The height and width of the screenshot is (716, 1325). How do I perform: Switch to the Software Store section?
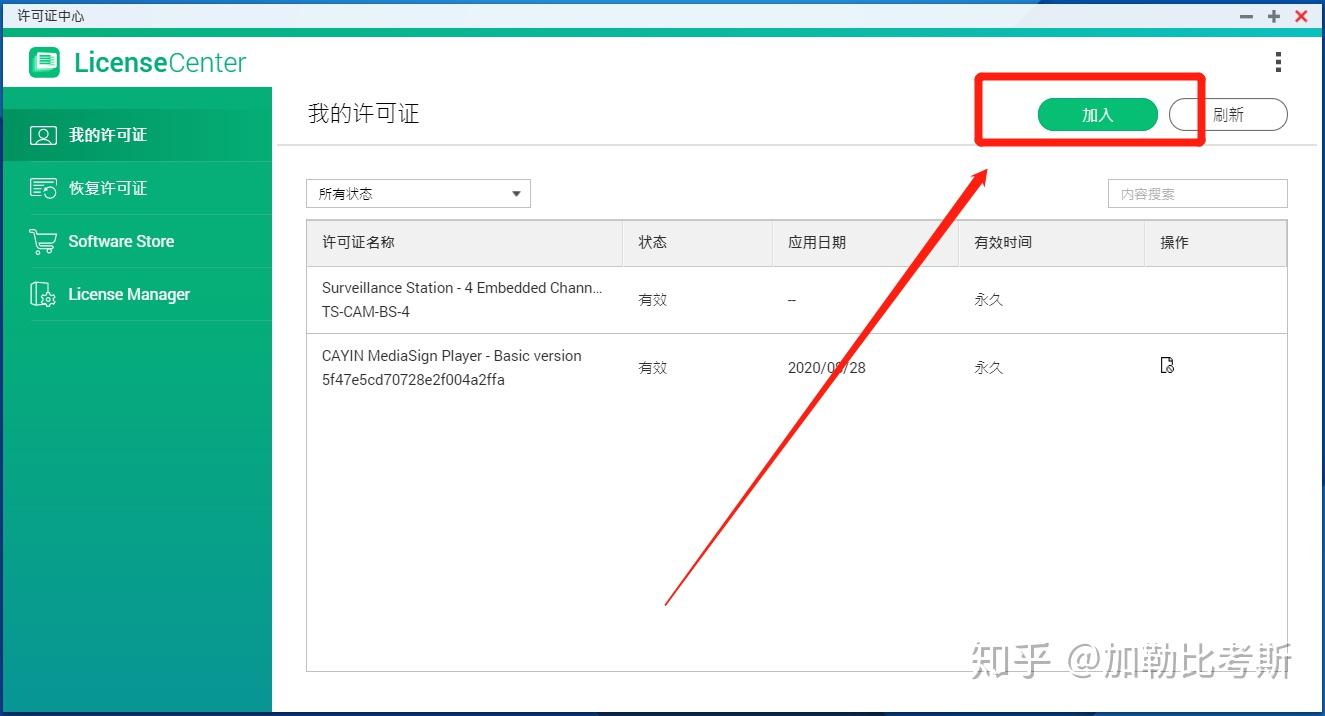point(120,241)
